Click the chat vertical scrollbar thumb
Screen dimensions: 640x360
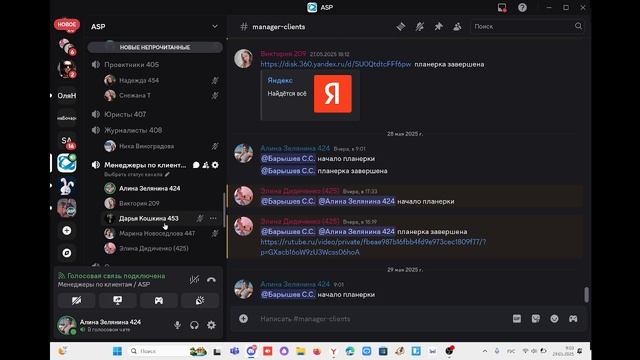click(x=587, y=295)
